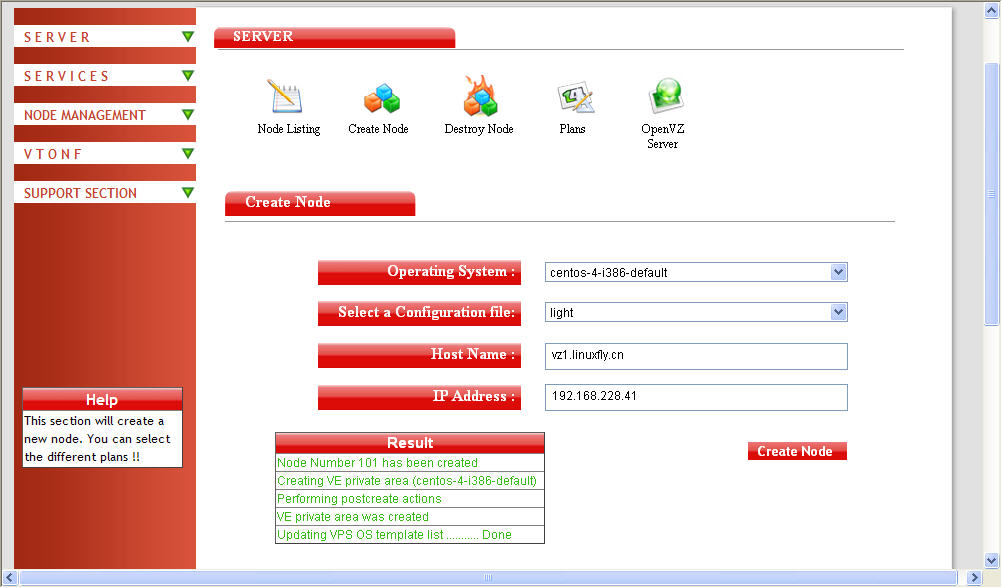Click the horizontal scrollbar right arrow
The image size is (1002, 588).
(973, 578)
